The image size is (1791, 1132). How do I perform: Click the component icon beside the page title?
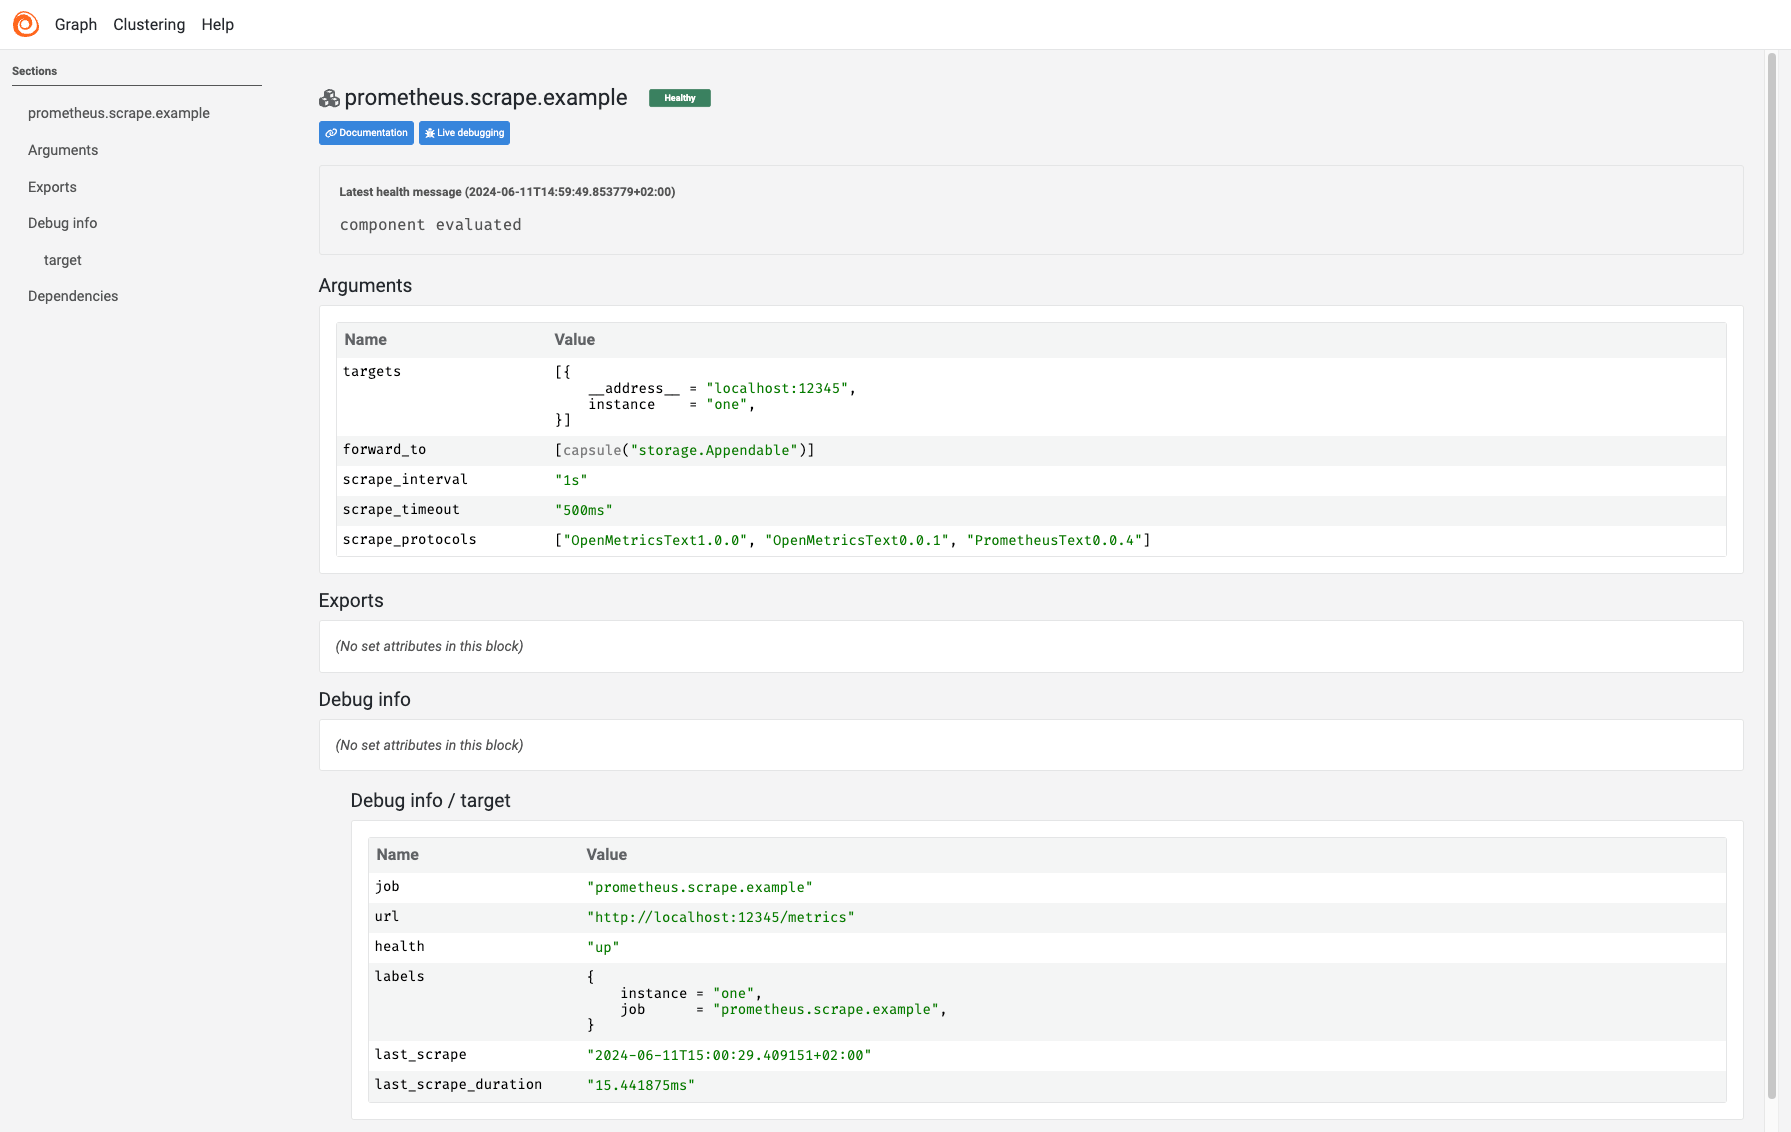click(328, 97)
